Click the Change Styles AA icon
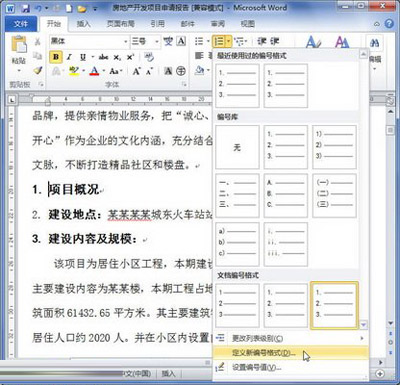Screen dimensions: 400x385 342,42
